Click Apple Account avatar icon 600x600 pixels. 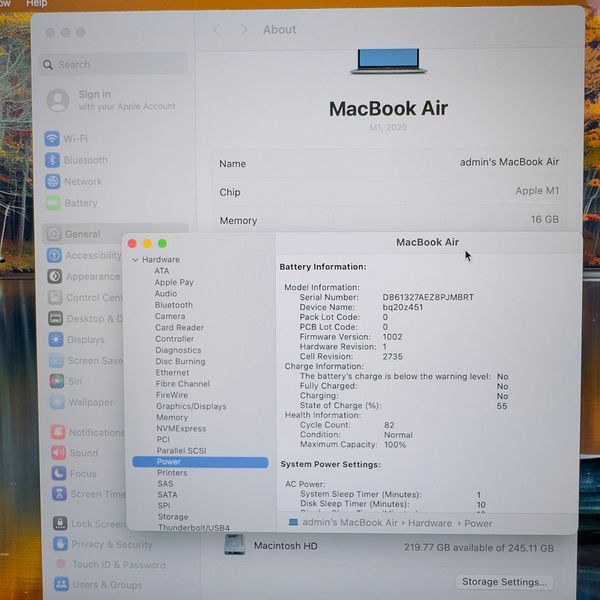coord(58,100)
